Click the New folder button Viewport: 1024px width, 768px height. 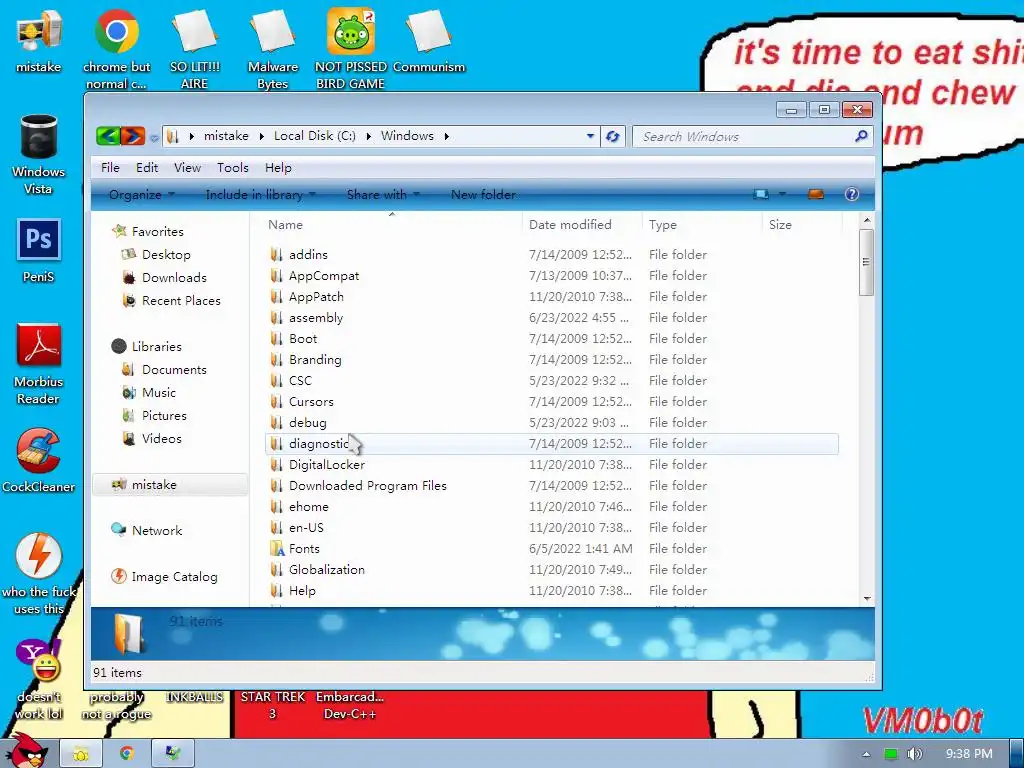(x=483, y=195)
